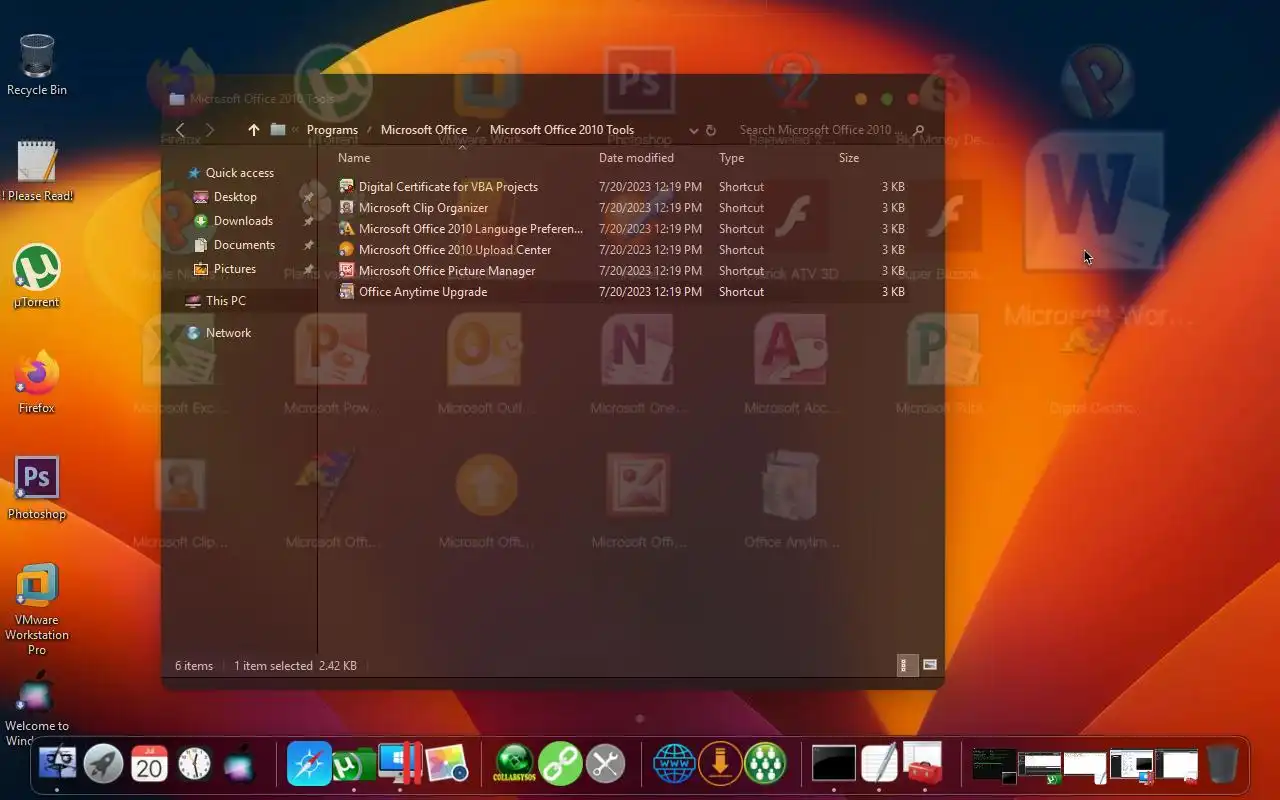Switch to large icons view in status bar
Screen dimensions: 1280x800
(930, 665)
